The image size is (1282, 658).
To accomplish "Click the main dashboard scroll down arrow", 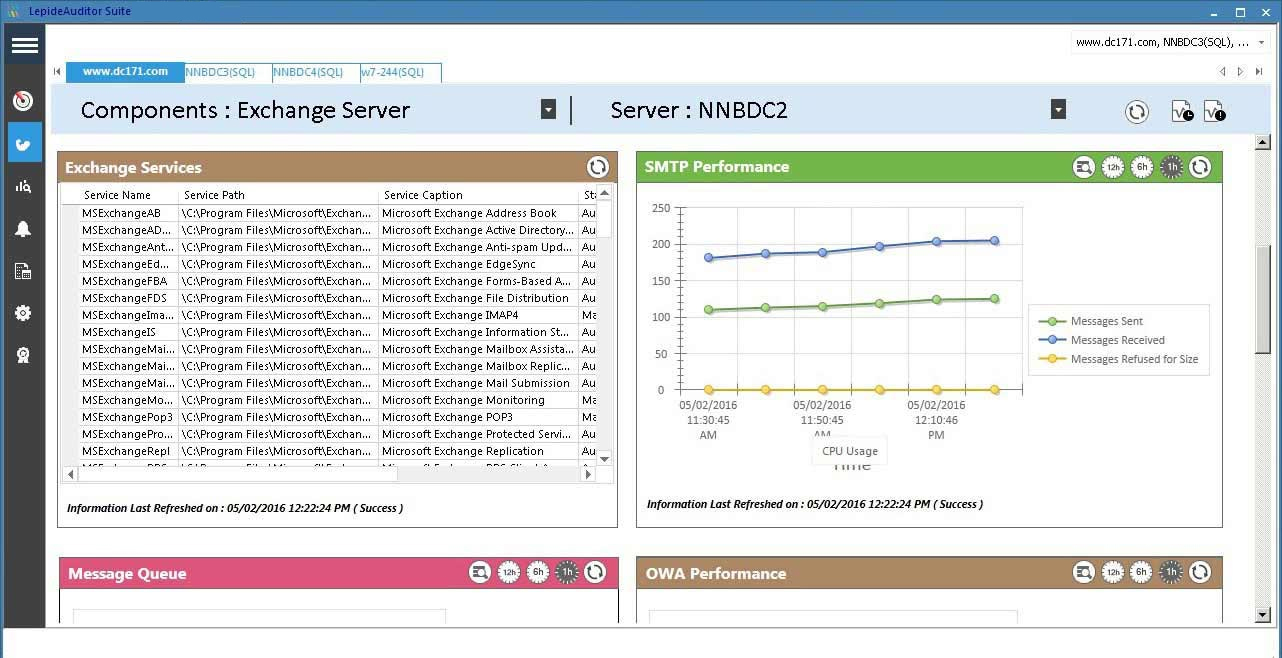I will pyautogui.click(x=1263, y=614).
